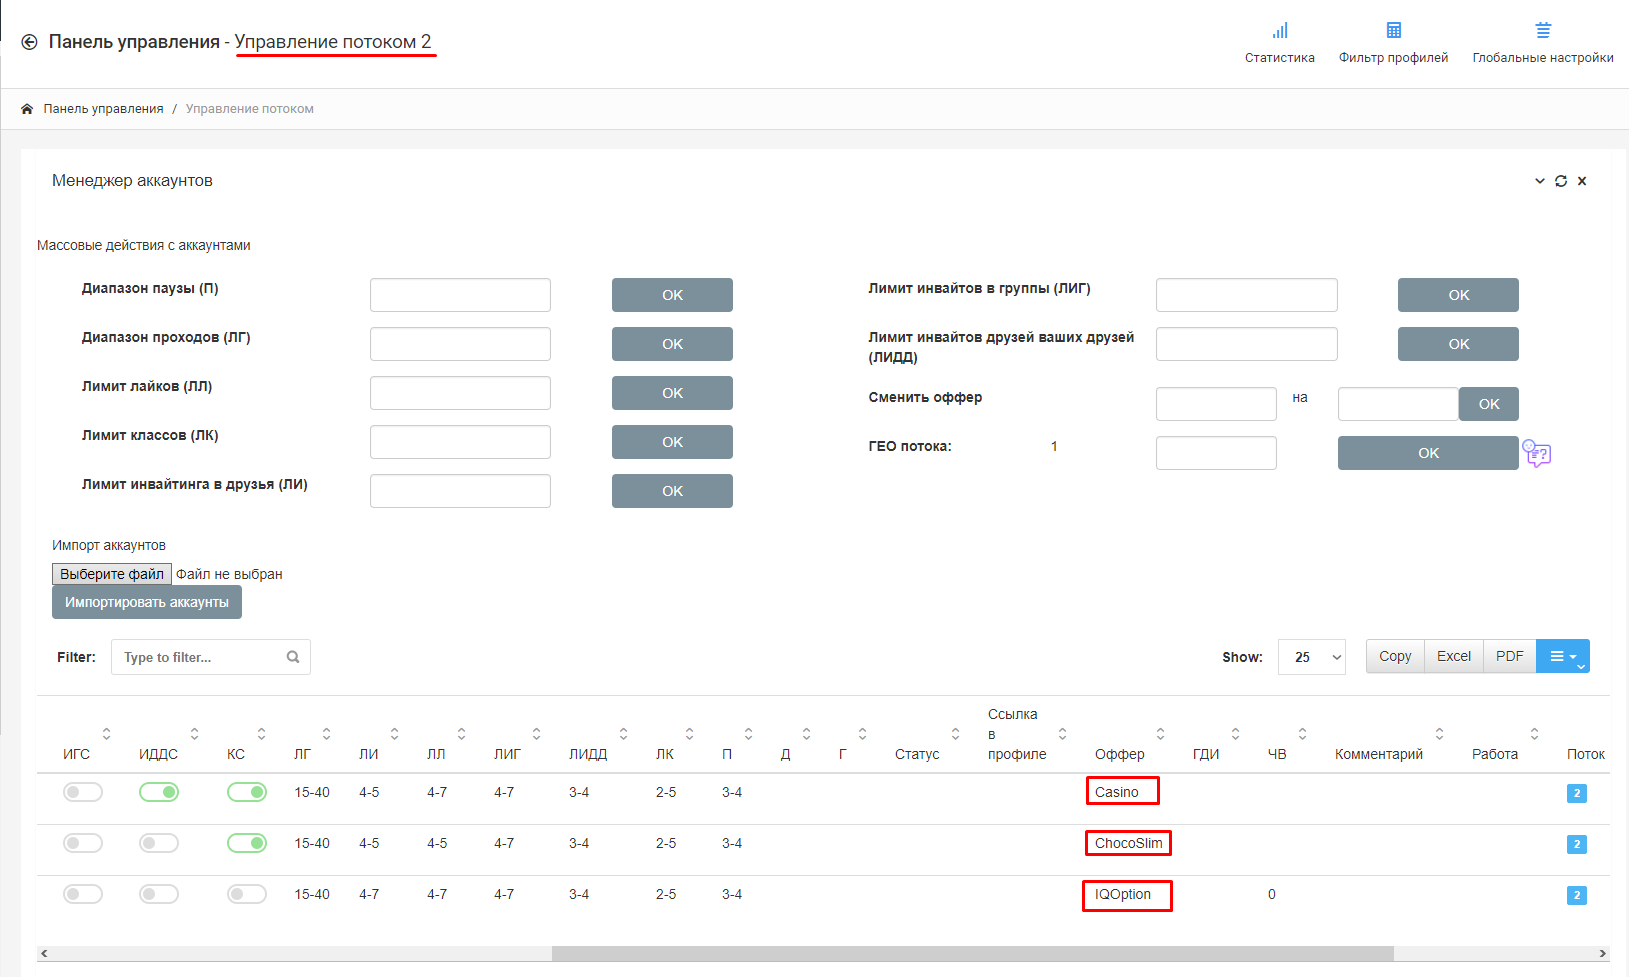1629x977 pixels.
Task: Open the Глобальные настройки icon
Action: tap(1542, 31)
